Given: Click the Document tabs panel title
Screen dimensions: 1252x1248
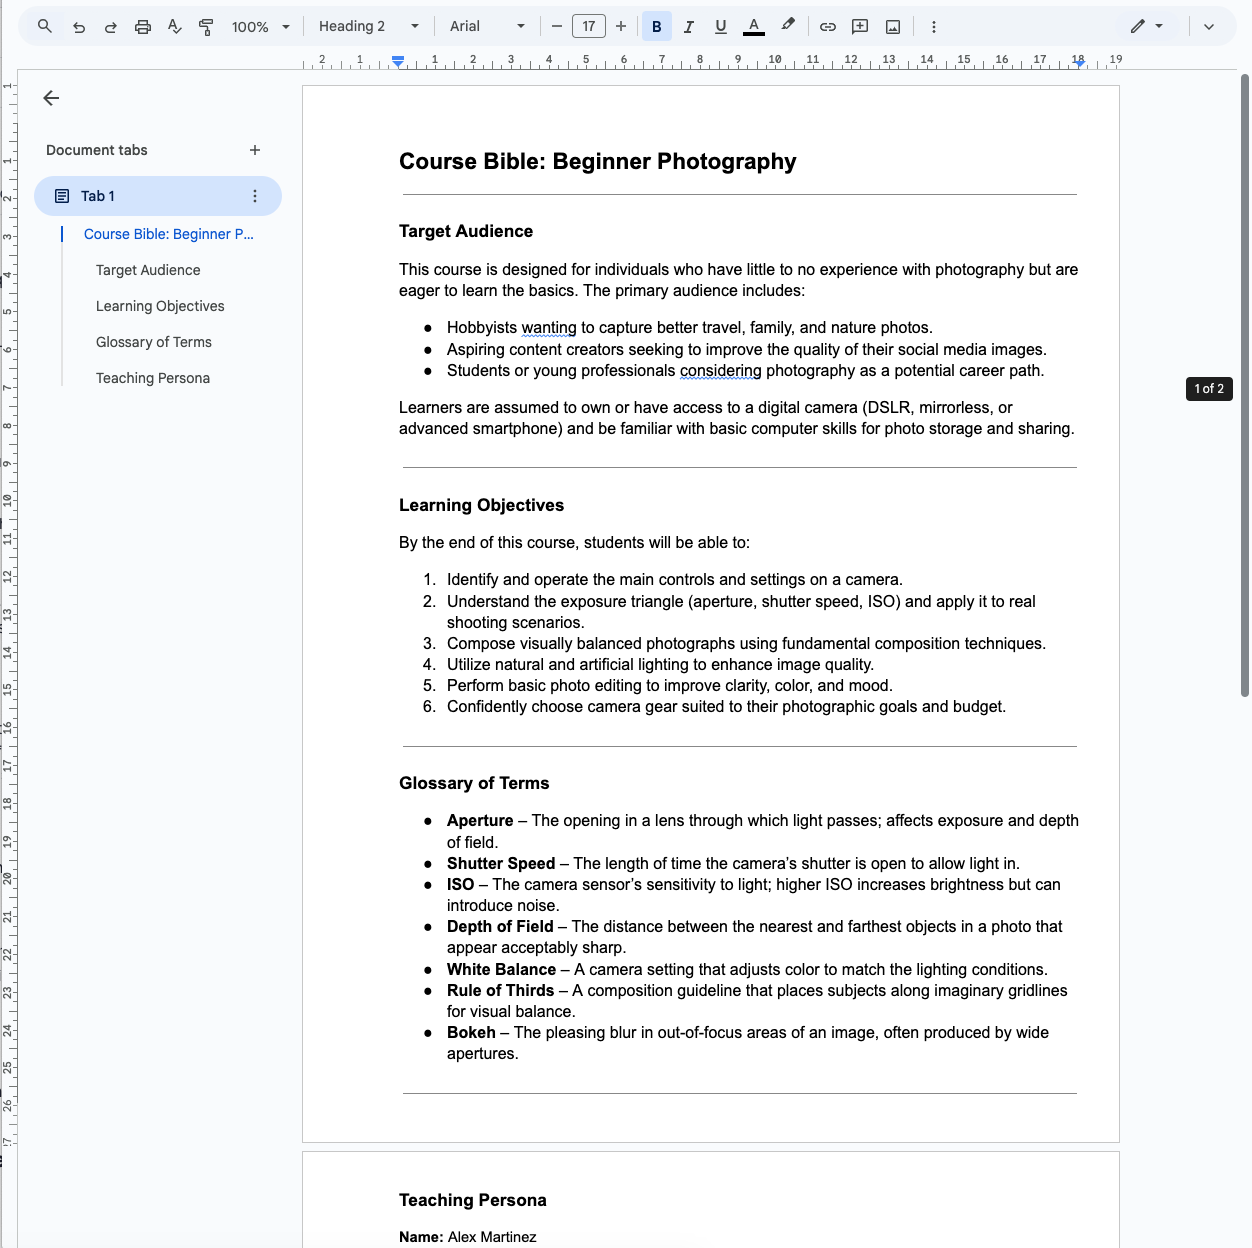Looking at the screenshot, I should (x=97, y=150).
